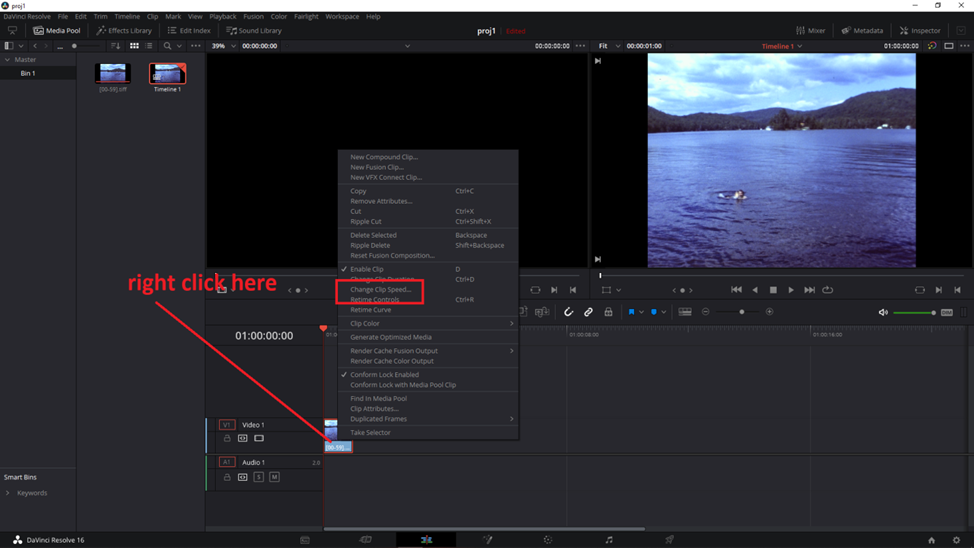This screenshot has width=974, height=548.
Task: Open the Timeline menu in menu bar
Action: [x=127, y=17]
